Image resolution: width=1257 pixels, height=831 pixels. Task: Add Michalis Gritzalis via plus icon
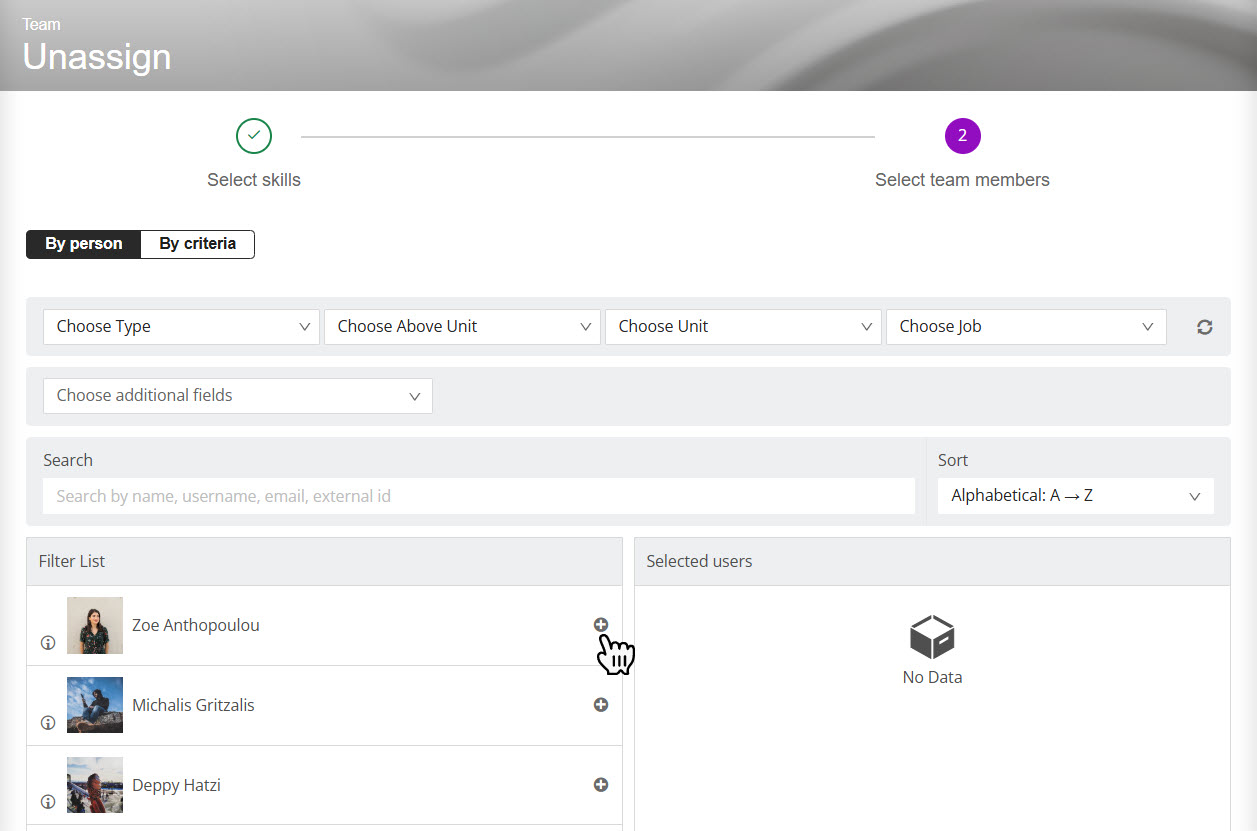click(601, 705)
